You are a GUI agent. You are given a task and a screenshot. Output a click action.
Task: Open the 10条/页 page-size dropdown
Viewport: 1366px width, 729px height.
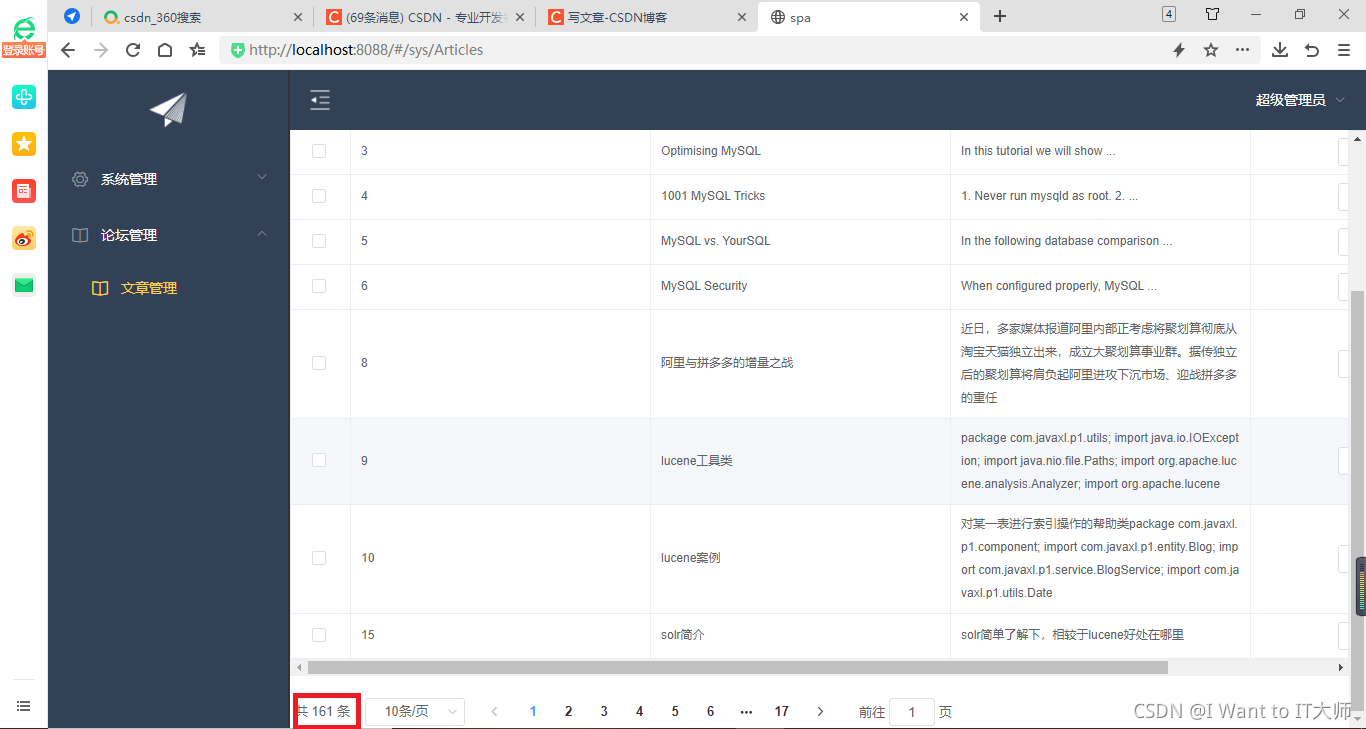(x=414, y=711)
